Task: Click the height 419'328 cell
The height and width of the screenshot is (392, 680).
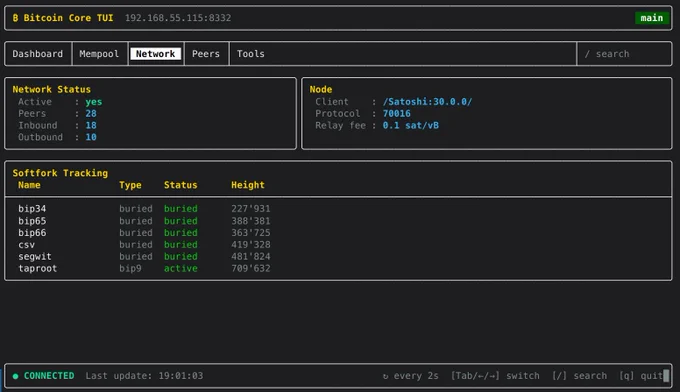Action: coord(251,245)
